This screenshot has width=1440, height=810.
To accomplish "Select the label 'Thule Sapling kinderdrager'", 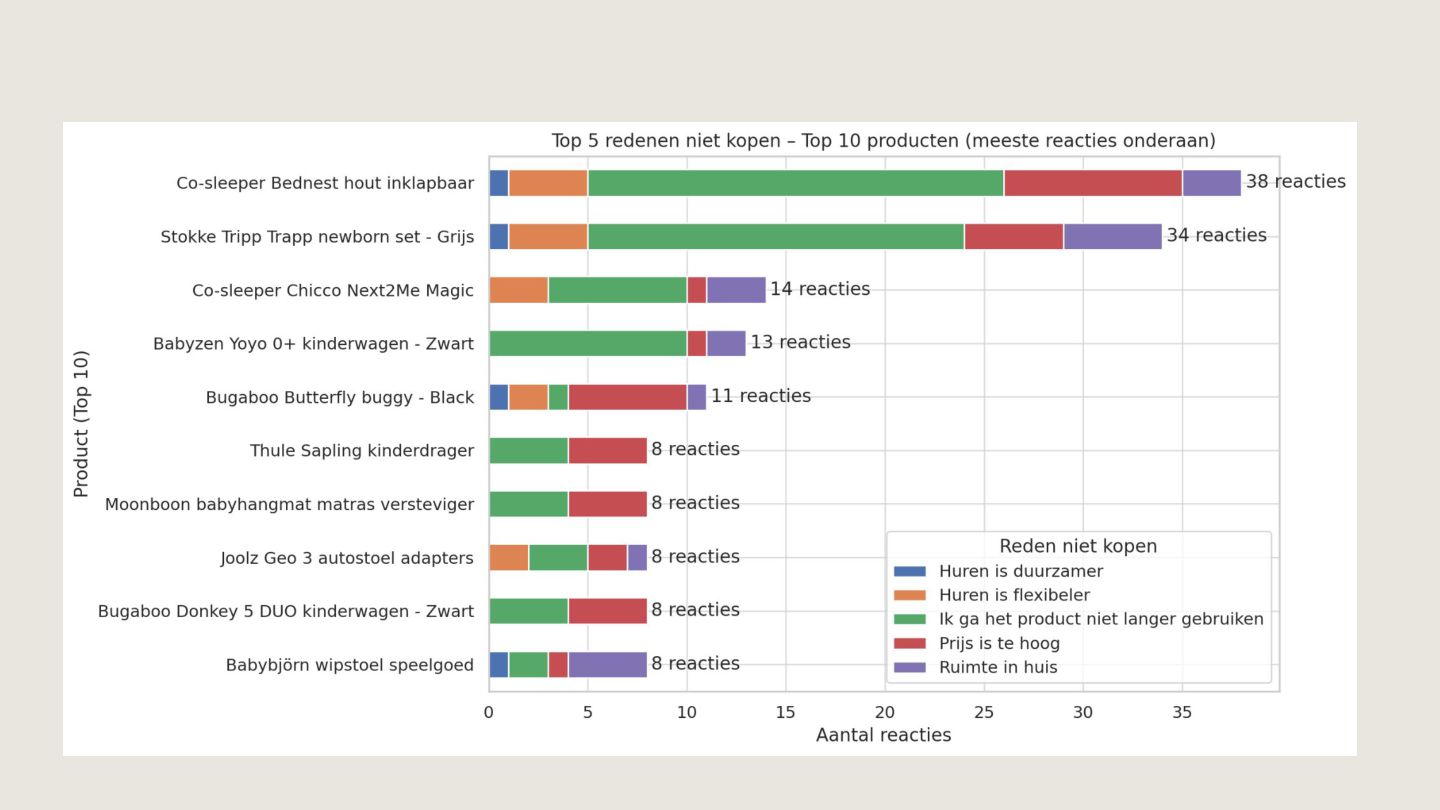I will click(362, 452).
